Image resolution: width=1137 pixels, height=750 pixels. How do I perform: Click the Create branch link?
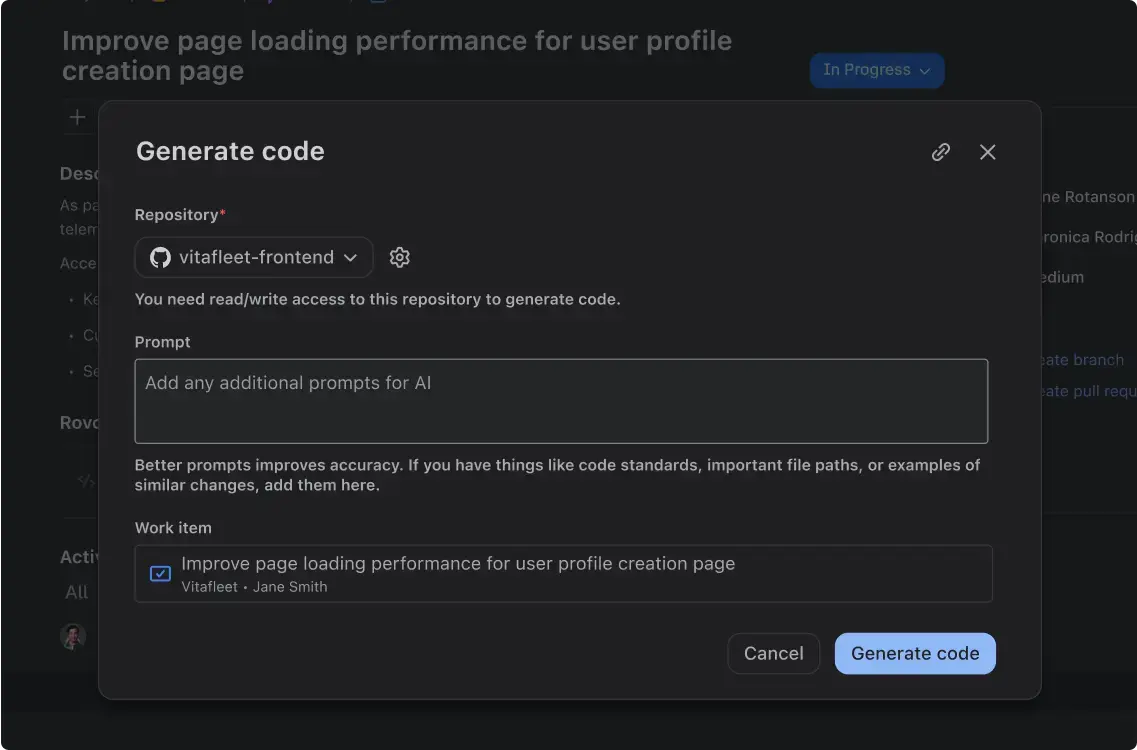click(x=1082, y=360)
